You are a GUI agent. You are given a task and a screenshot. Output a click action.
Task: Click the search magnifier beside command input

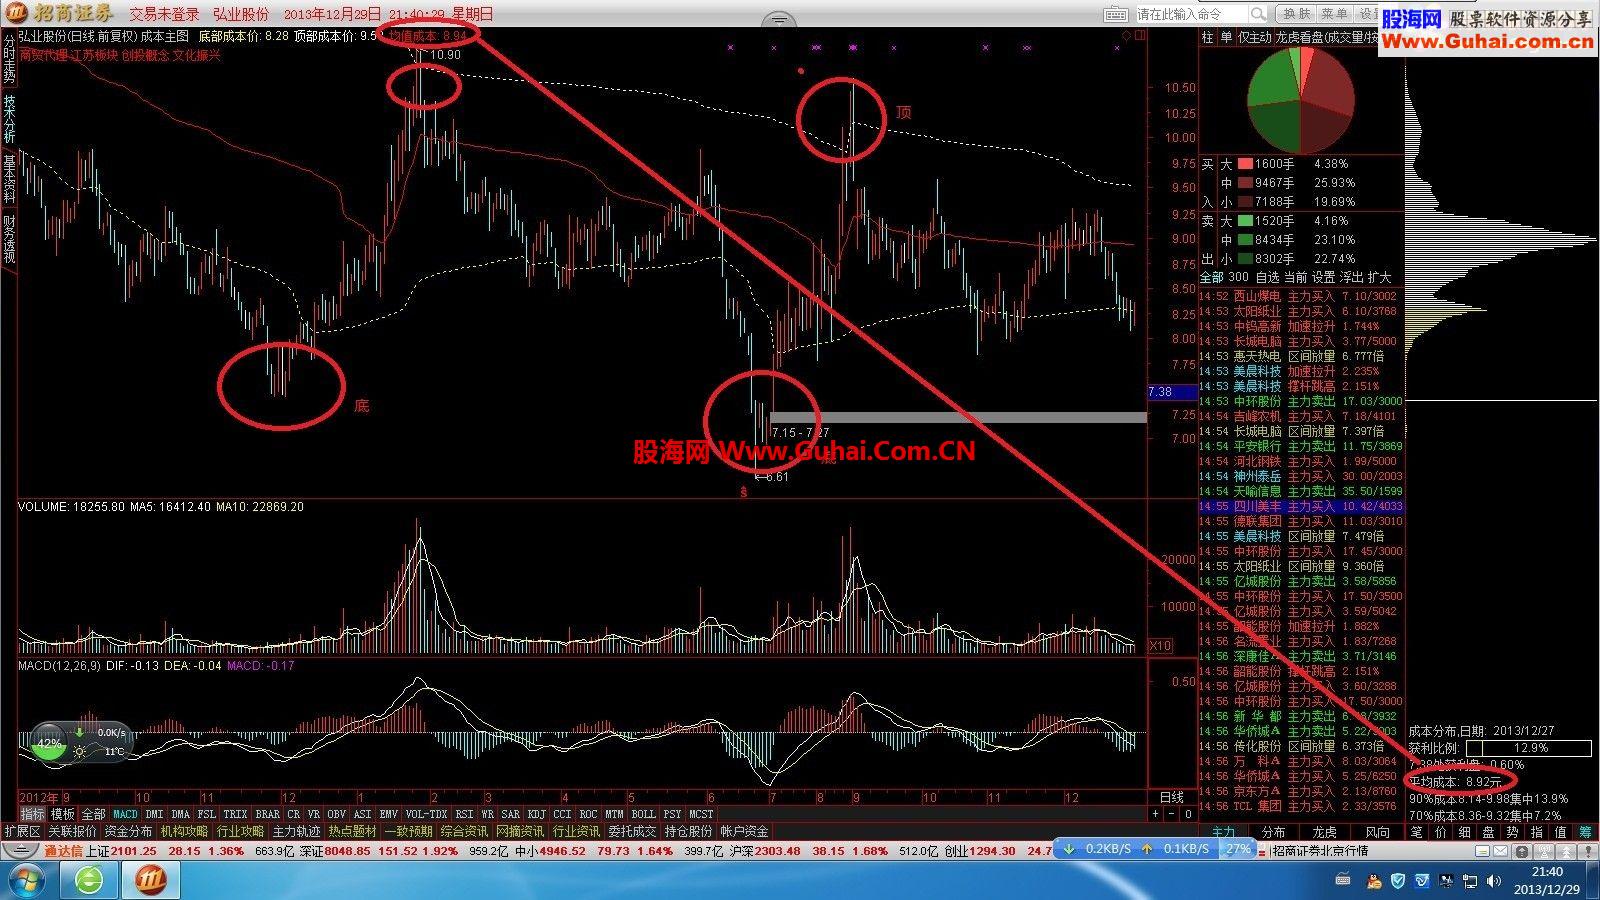pos(1258,14)
